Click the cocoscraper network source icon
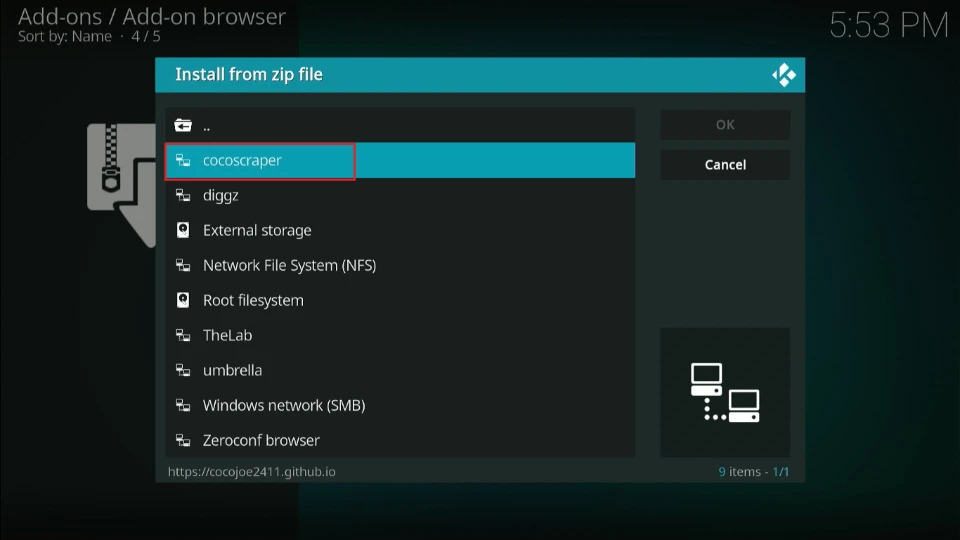This screenshot has height=540, width=960. tap(183, 160)
